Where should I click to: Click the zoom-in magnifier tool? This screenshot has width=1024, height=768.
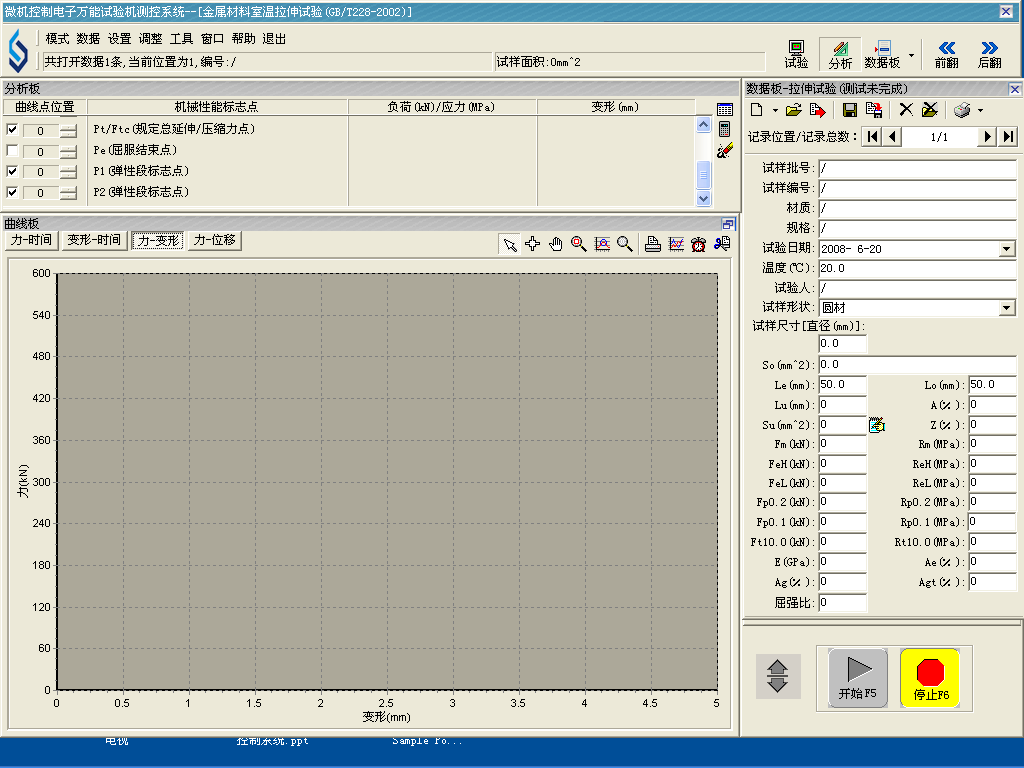tap(578, 243)
